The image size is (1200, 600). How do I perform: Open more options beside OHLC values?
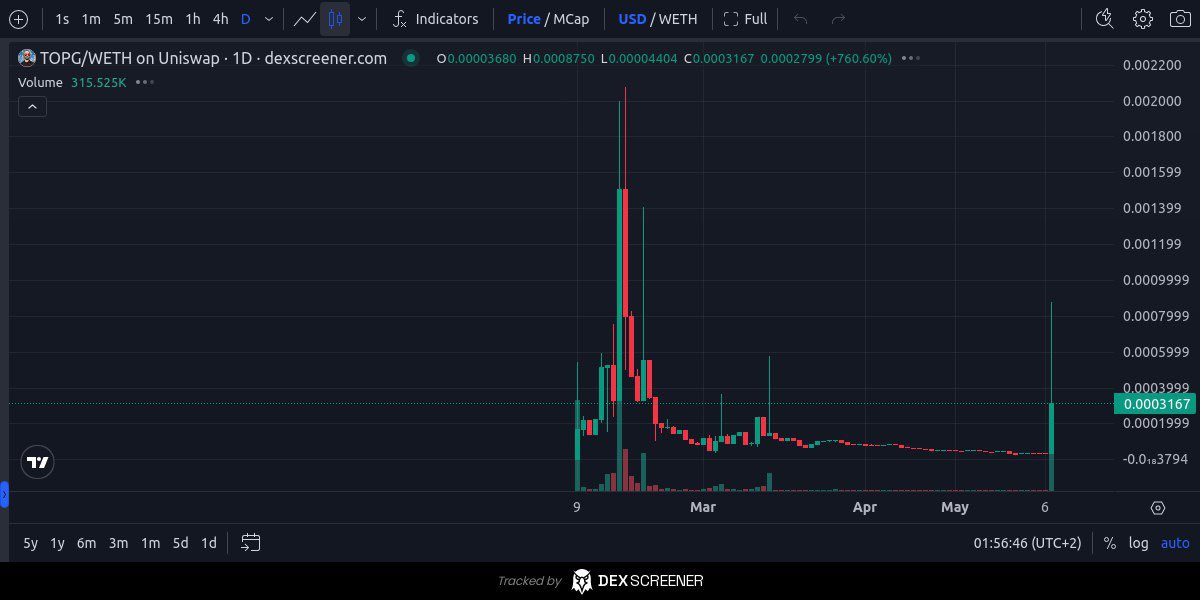(x=909, y=58)
